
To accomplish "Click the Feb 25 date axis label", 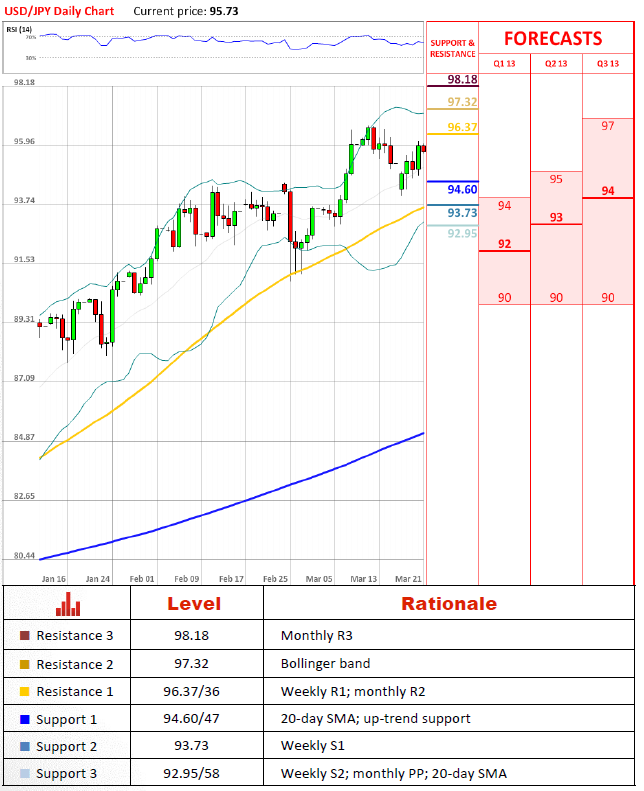I will [x=275, y=579].
